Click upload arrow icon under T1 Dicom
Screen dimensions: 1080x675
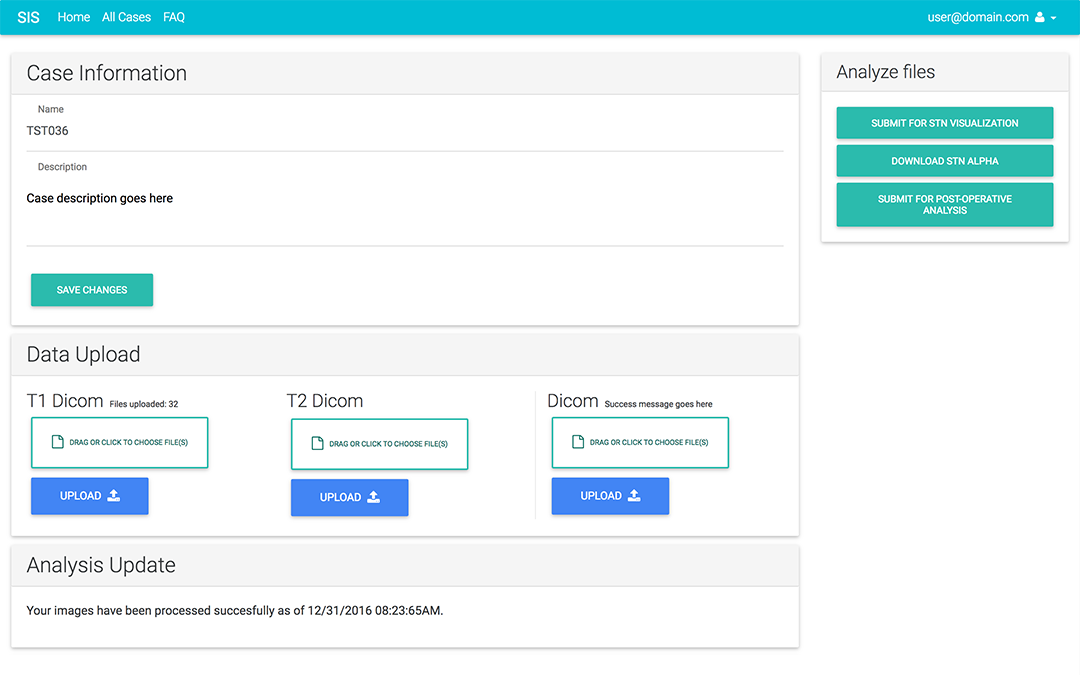(113, 496)
